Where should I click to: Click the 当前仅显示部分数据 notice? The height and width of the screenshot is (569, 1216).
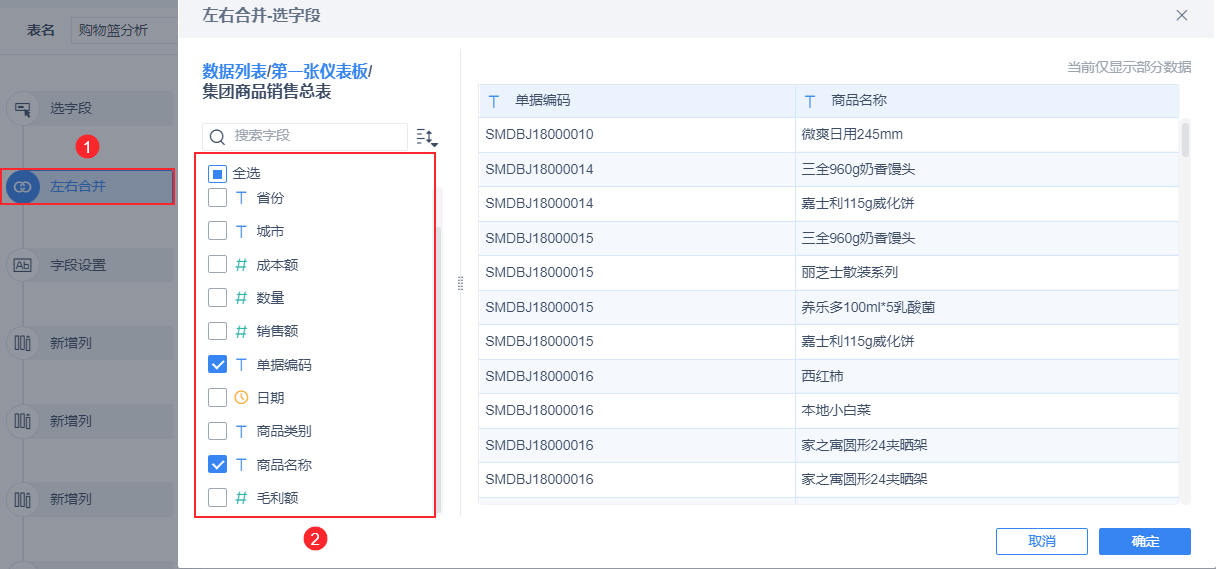(1129, 67)
